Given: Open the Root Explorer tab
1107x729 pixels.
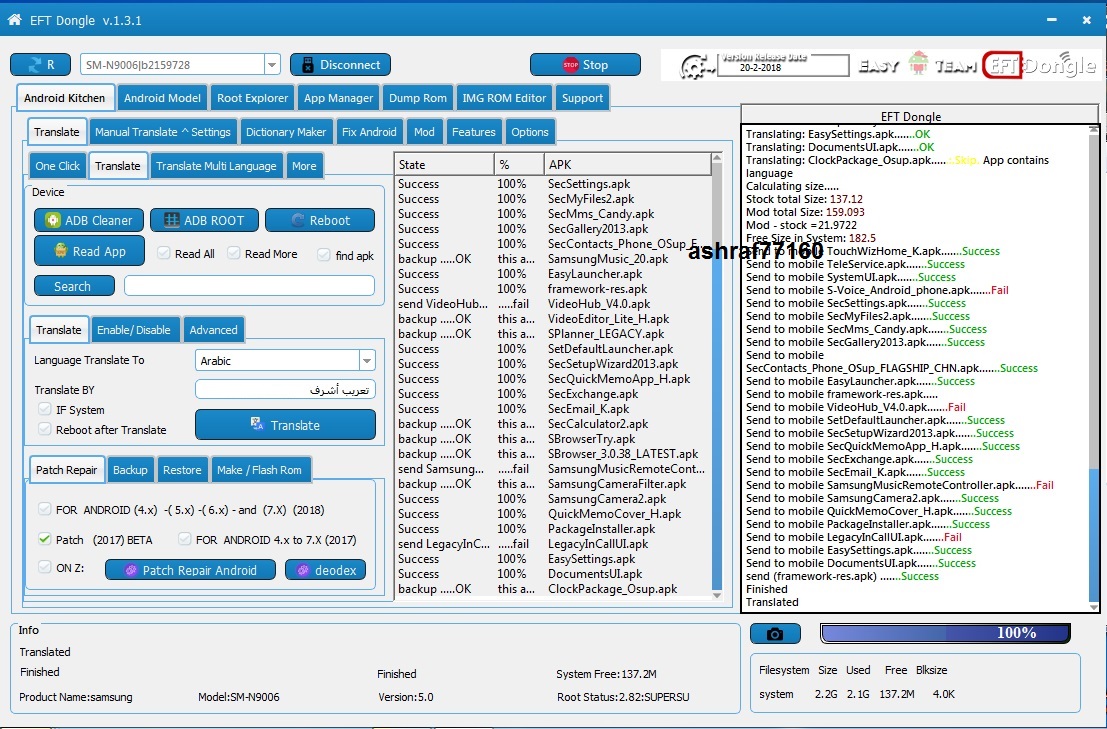Looking at the screenshot, I should click(x=252, y=98).
